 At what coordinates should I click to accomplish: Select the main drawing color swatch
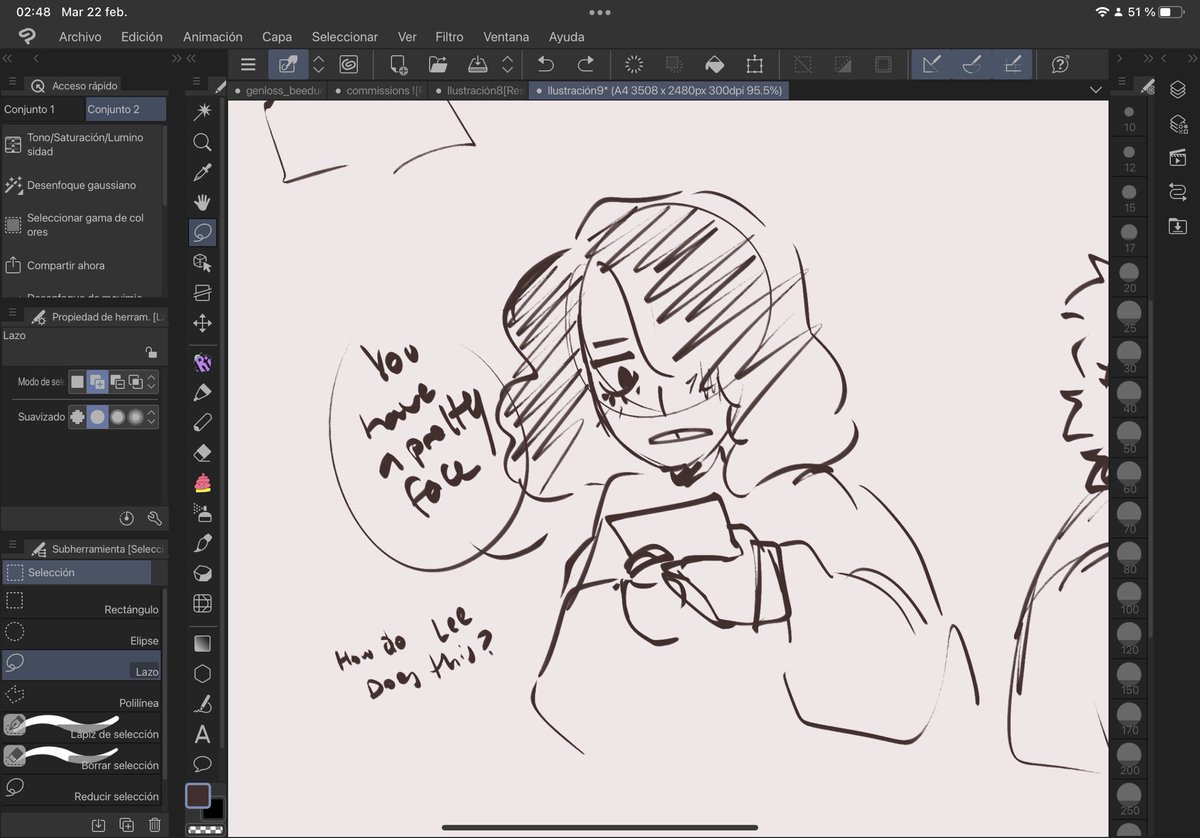pos(198,796)
